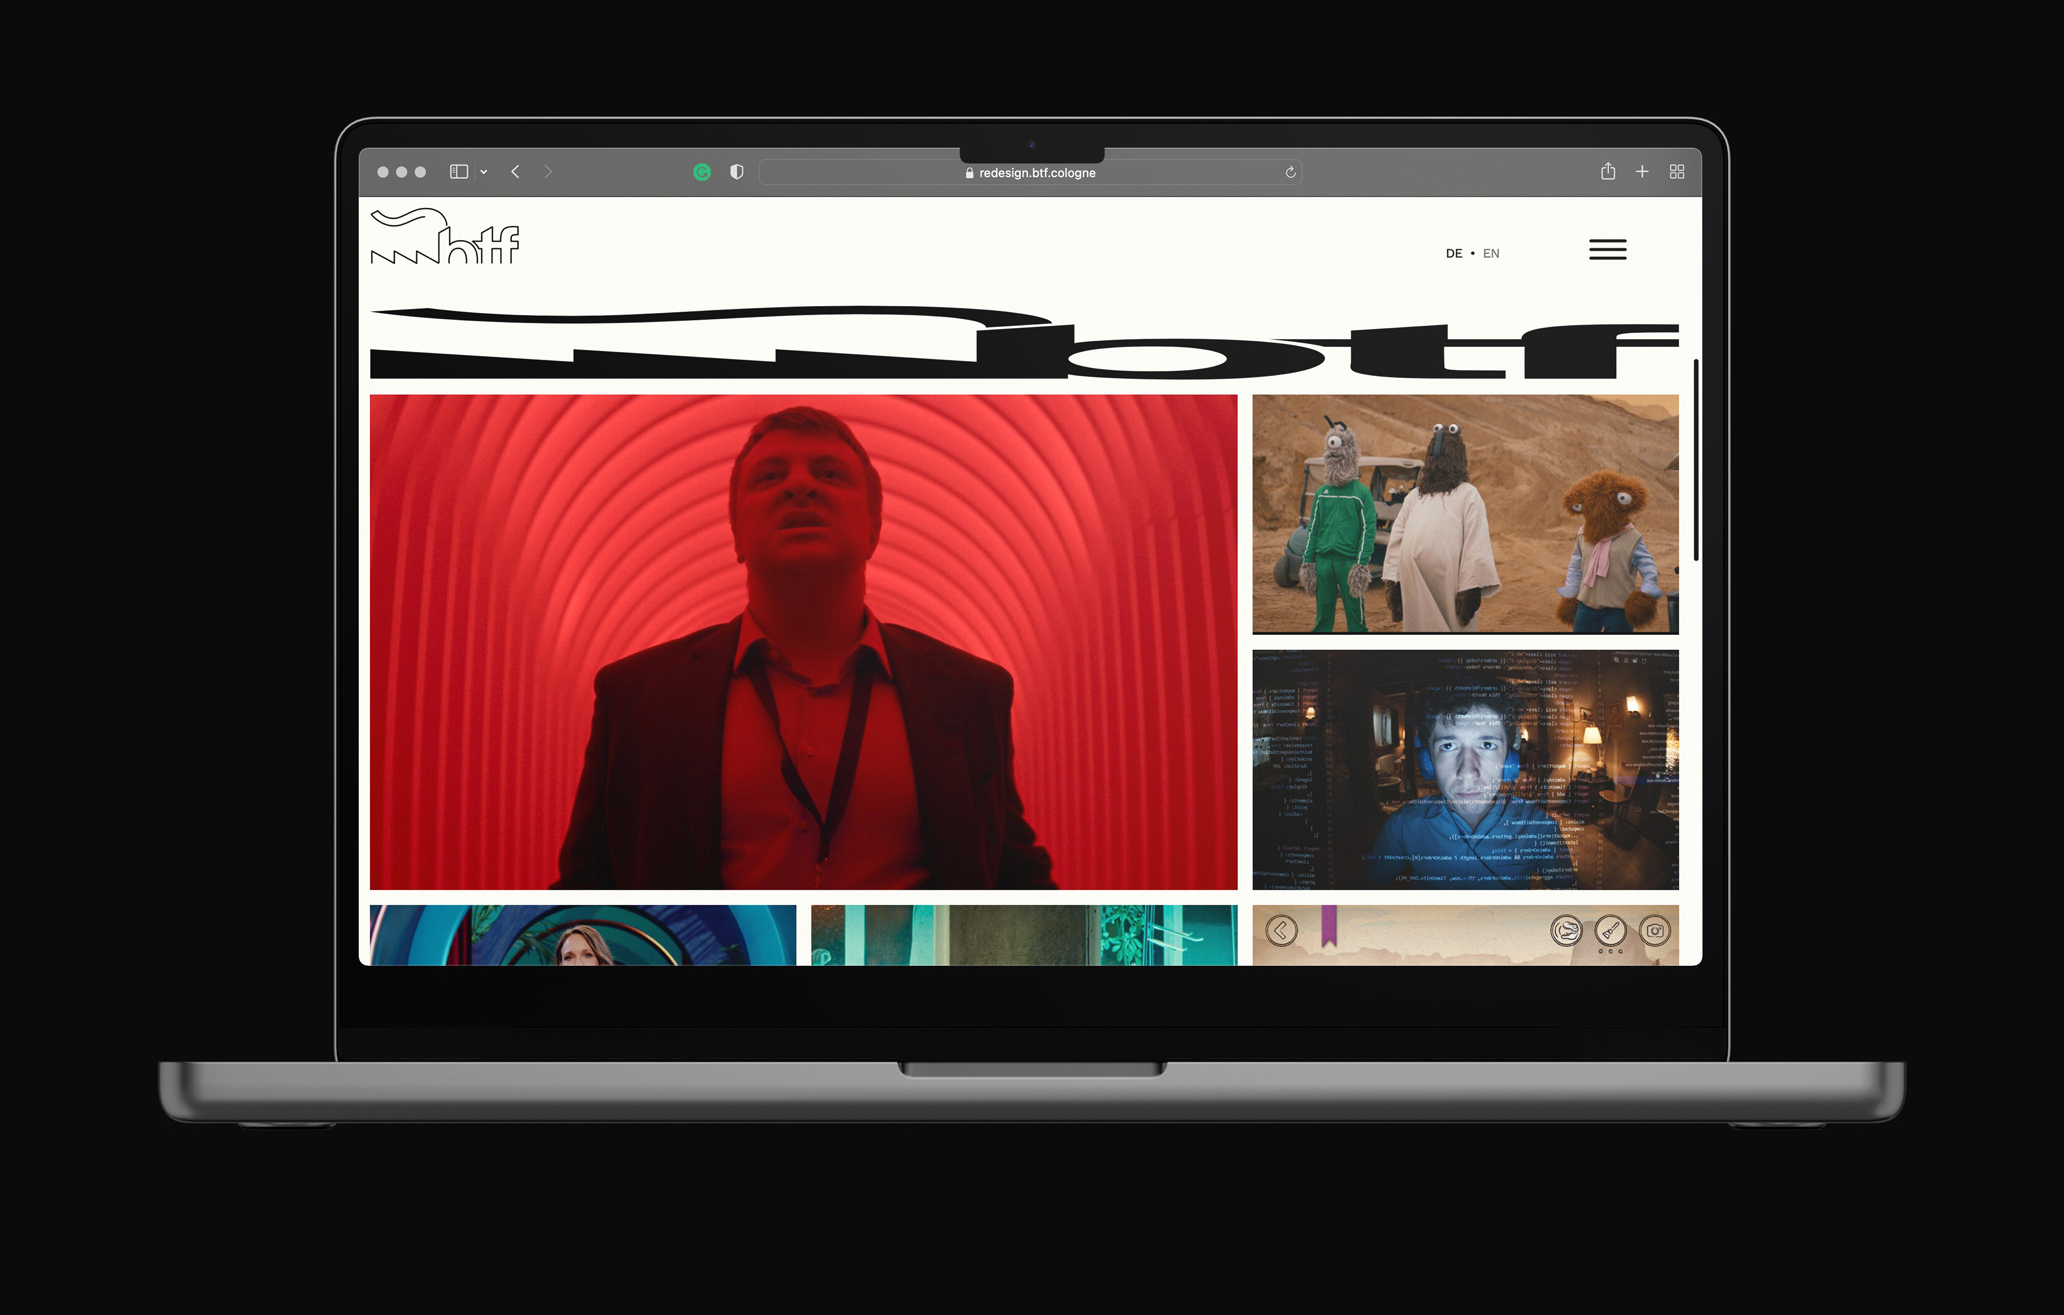This screenshot has width=2064, height=1315.
Task: Reload the page with refresh icon
Action: pyautogui.click(x=1290, y=173)
